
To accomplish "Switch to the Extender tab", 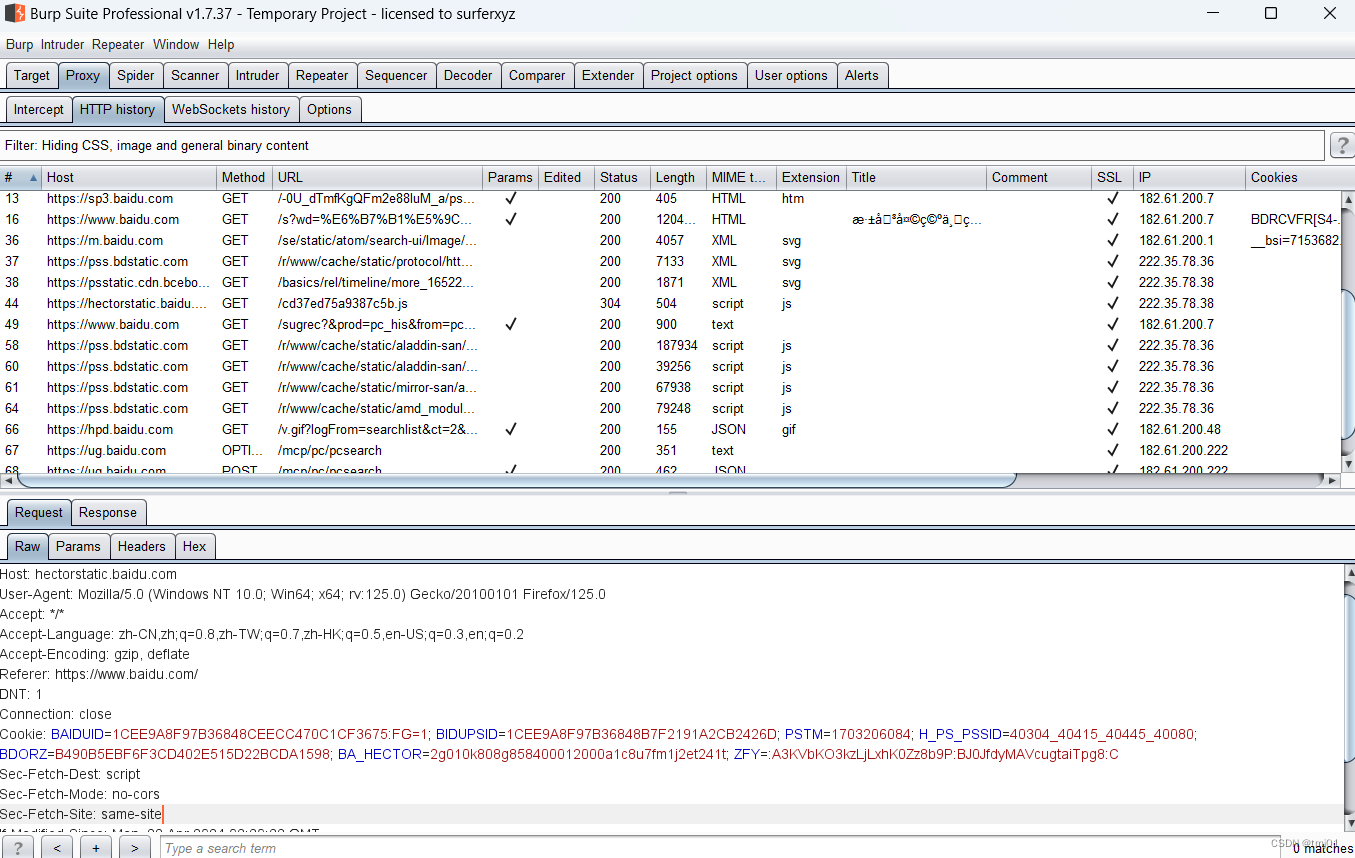I will (608, 75).
